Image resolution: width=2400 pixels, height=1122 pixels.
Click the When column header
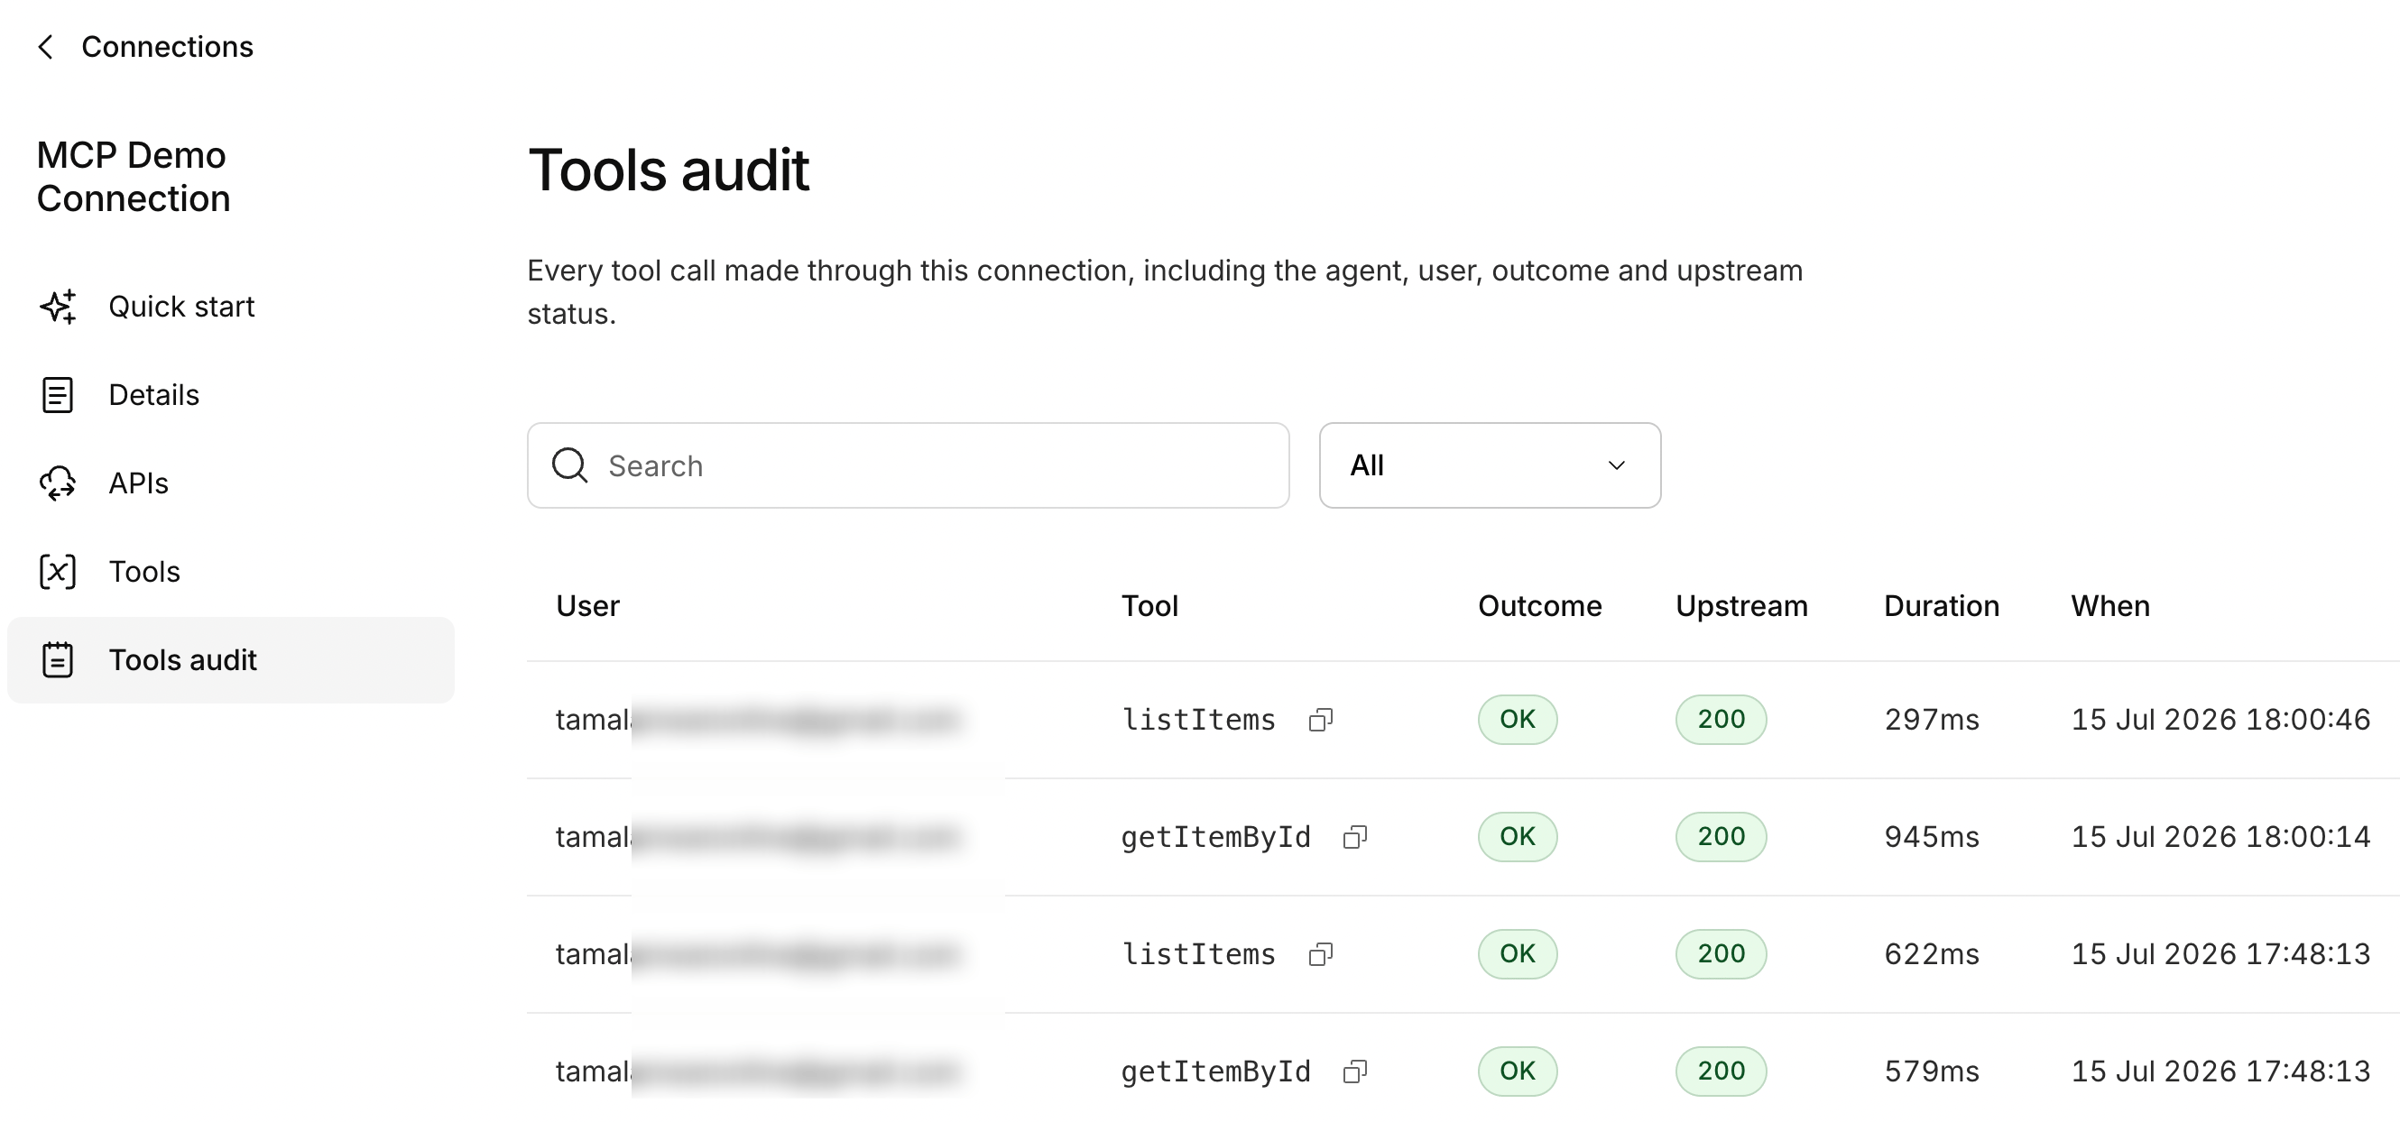[2110, 606]
